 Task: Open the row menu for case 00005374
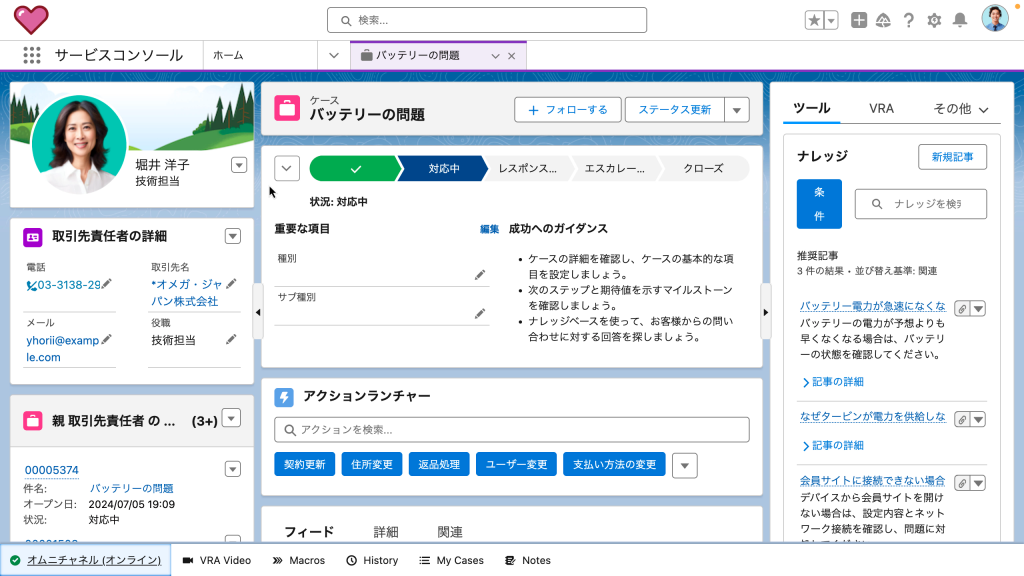coord(232,469)
